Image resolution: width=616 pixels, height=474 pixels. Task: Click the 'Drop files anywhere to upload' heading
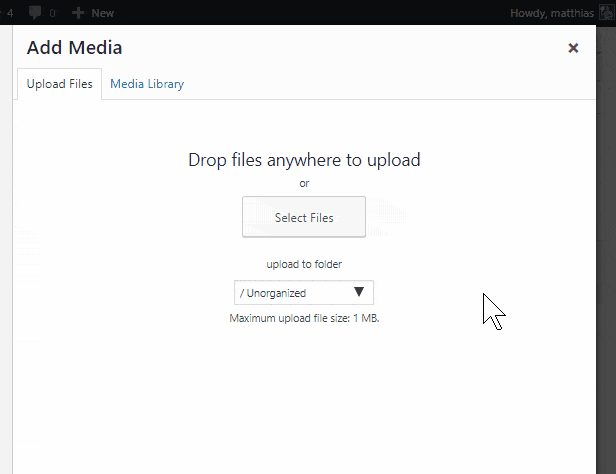pyautogui.click(x=304, y=160)
